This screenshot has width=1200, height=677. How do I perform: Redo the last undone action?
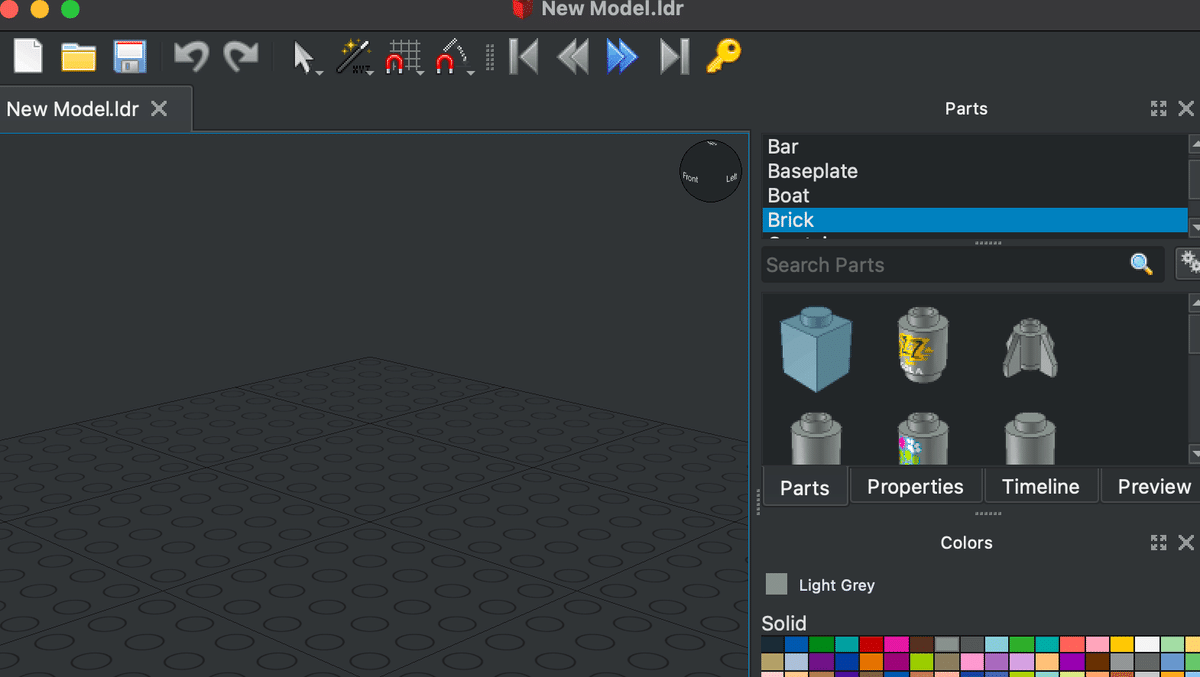[241, 57]
